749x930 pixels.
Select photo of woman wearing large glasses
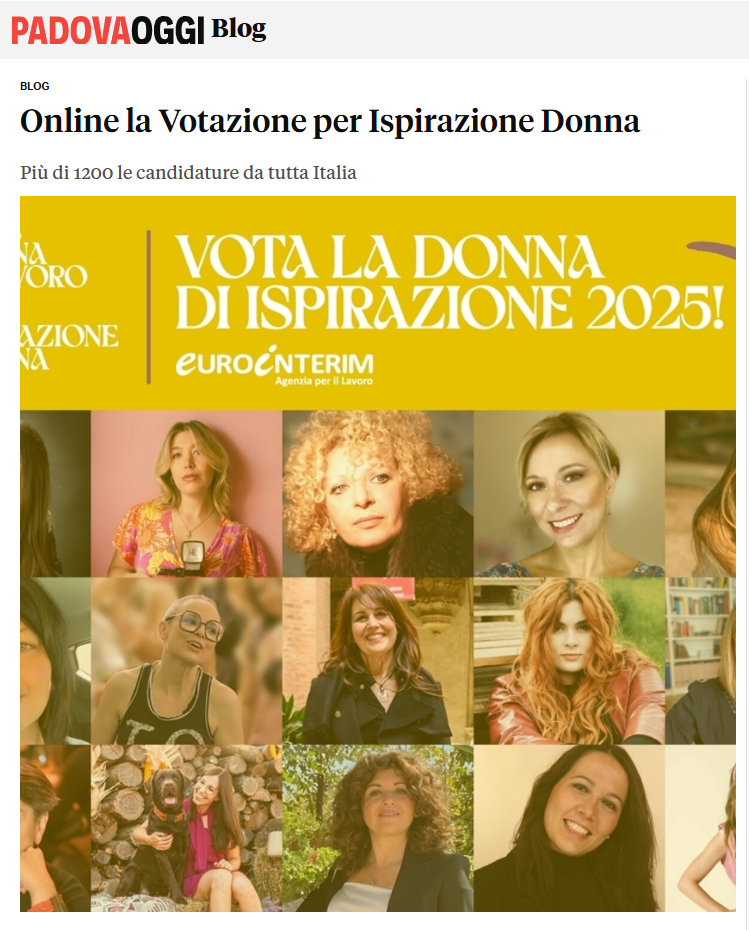186,661
